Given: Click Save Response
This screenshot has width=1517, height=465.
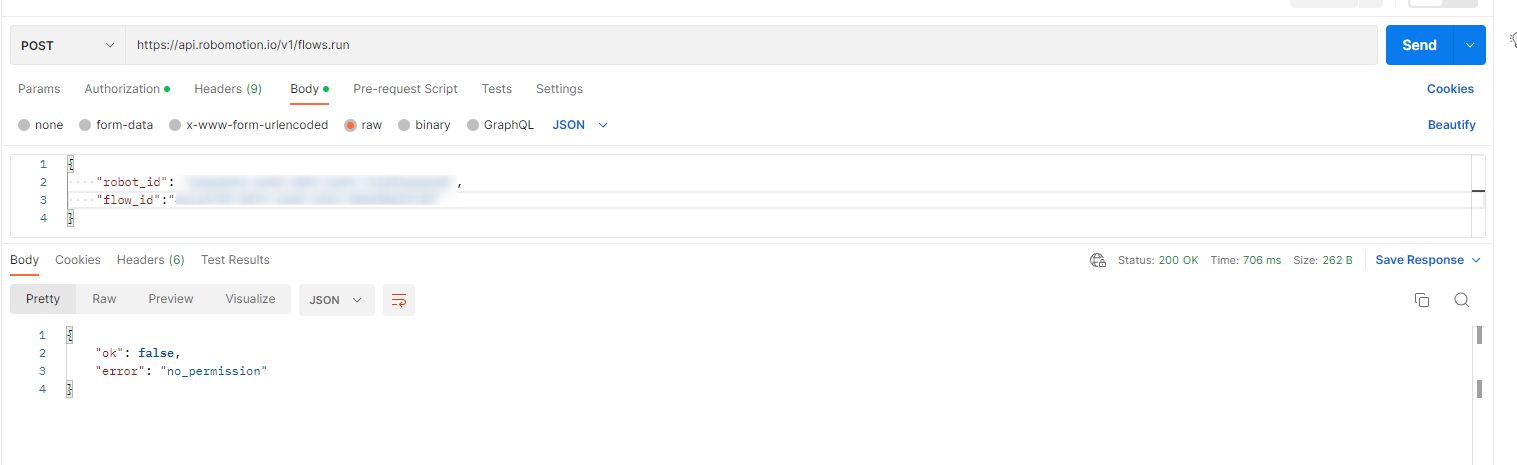Looking at the screenshot, I should click(1419, 260).
